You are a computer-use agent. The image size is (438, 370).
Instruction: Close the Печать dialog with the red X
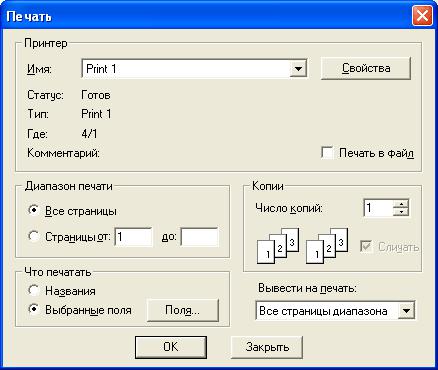pyautogui.click(x=422, y=15)
